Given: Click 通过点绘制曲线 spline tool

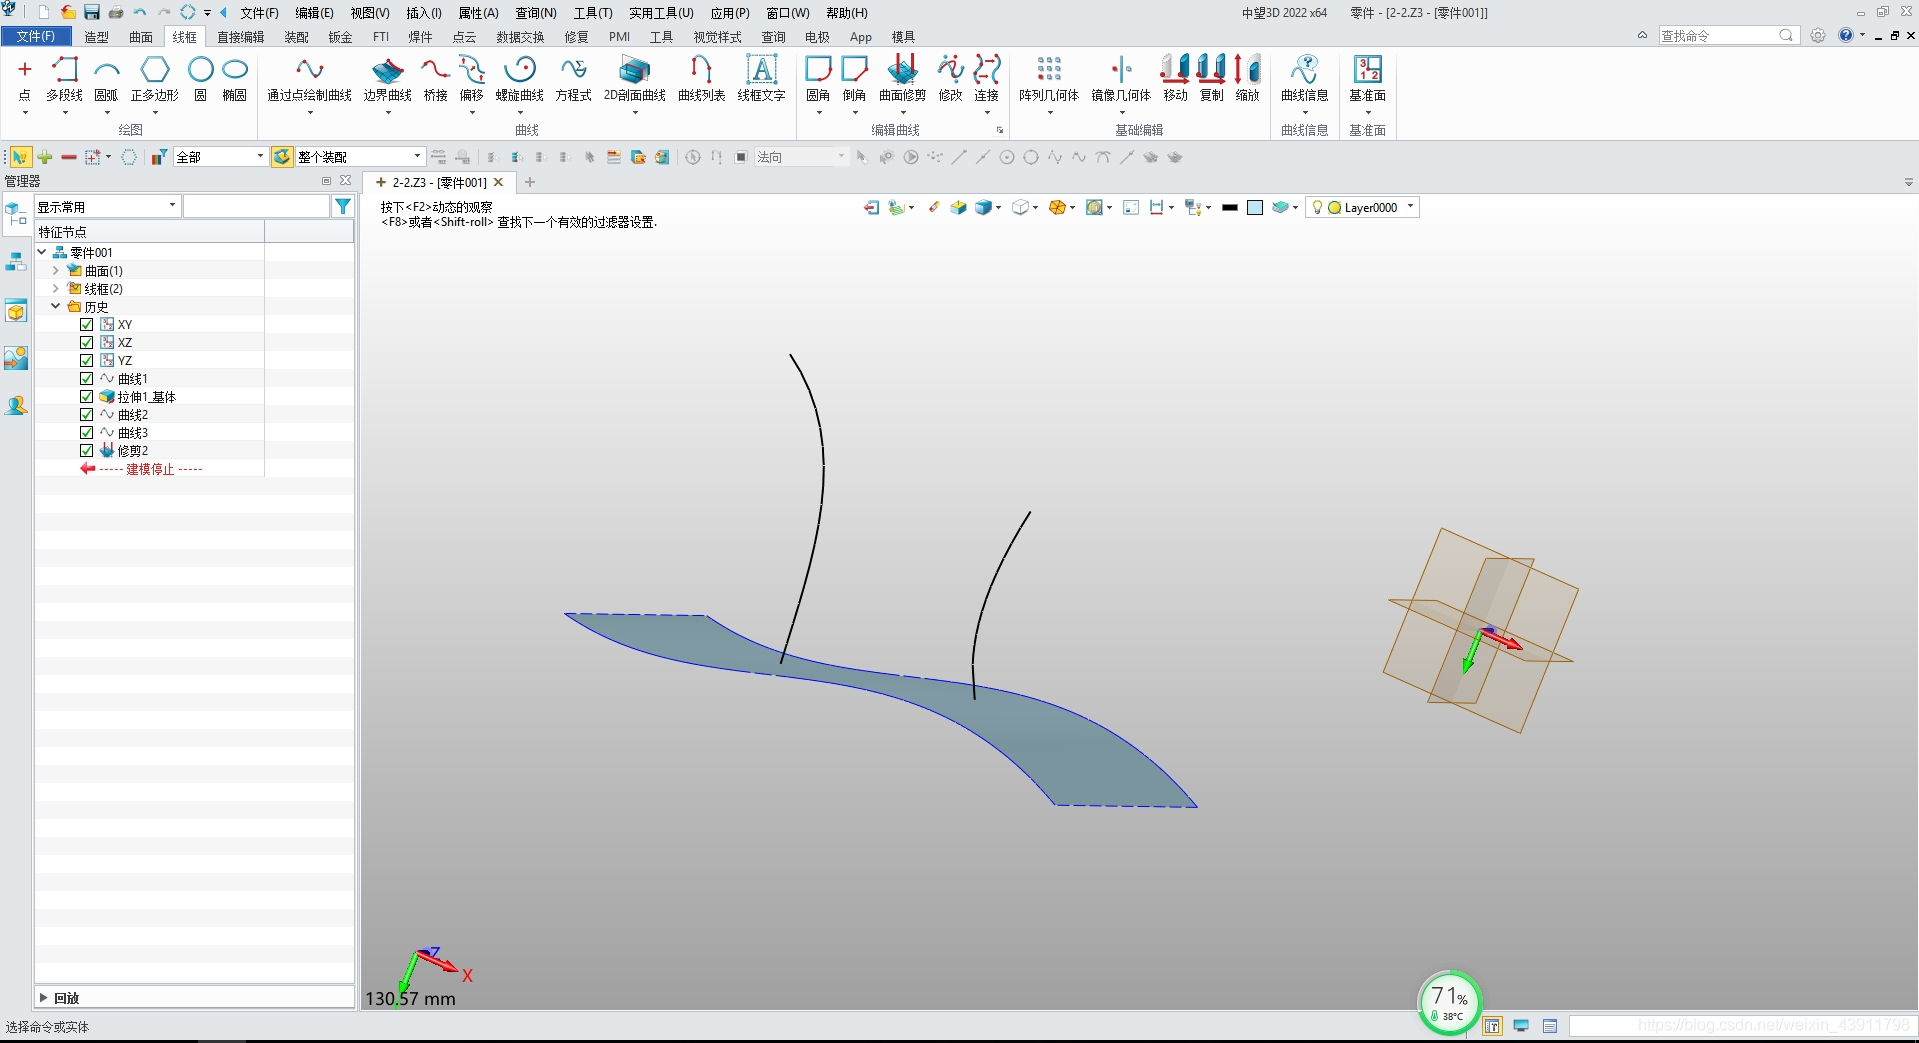Looking at the screenshot, I should point(310,78).
